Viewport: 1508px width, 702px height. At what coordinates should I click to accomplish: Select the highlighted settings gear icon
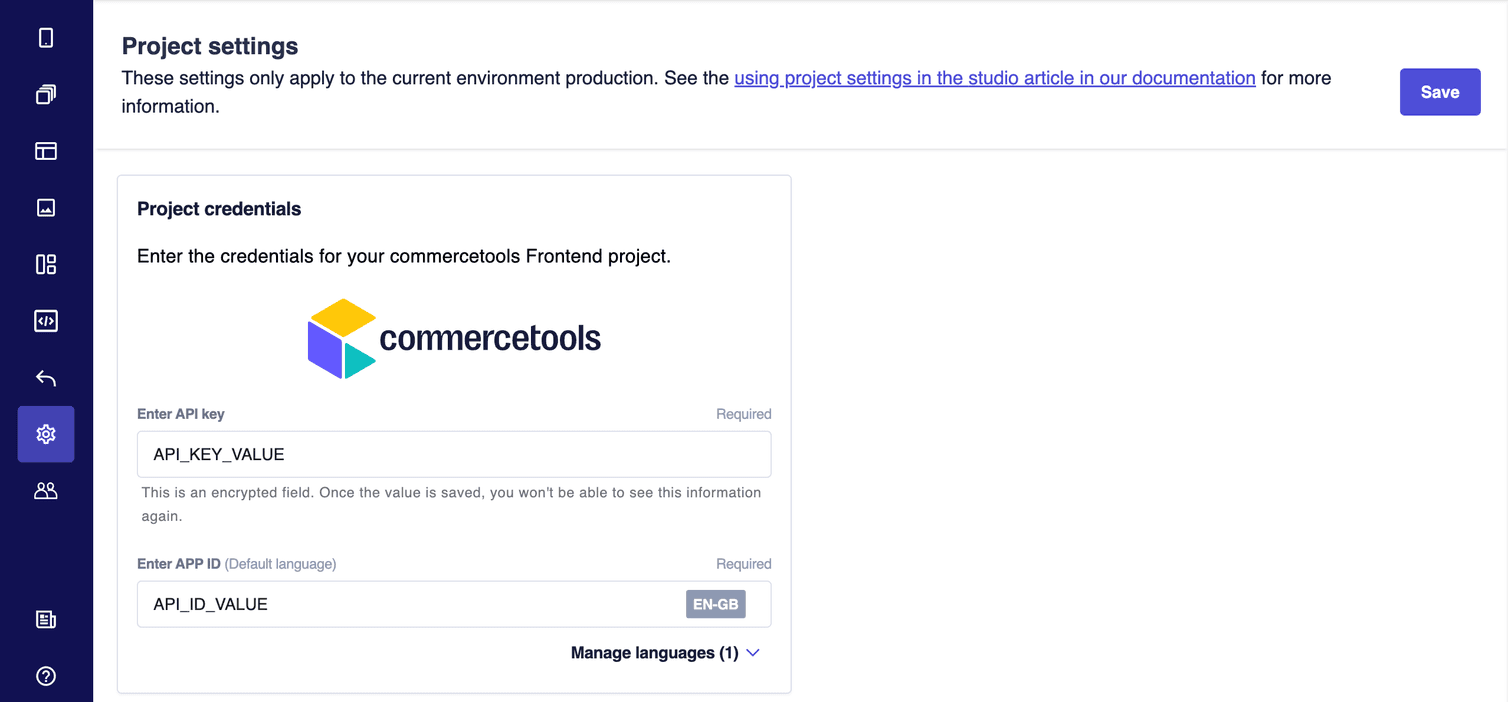click(46, 434)
